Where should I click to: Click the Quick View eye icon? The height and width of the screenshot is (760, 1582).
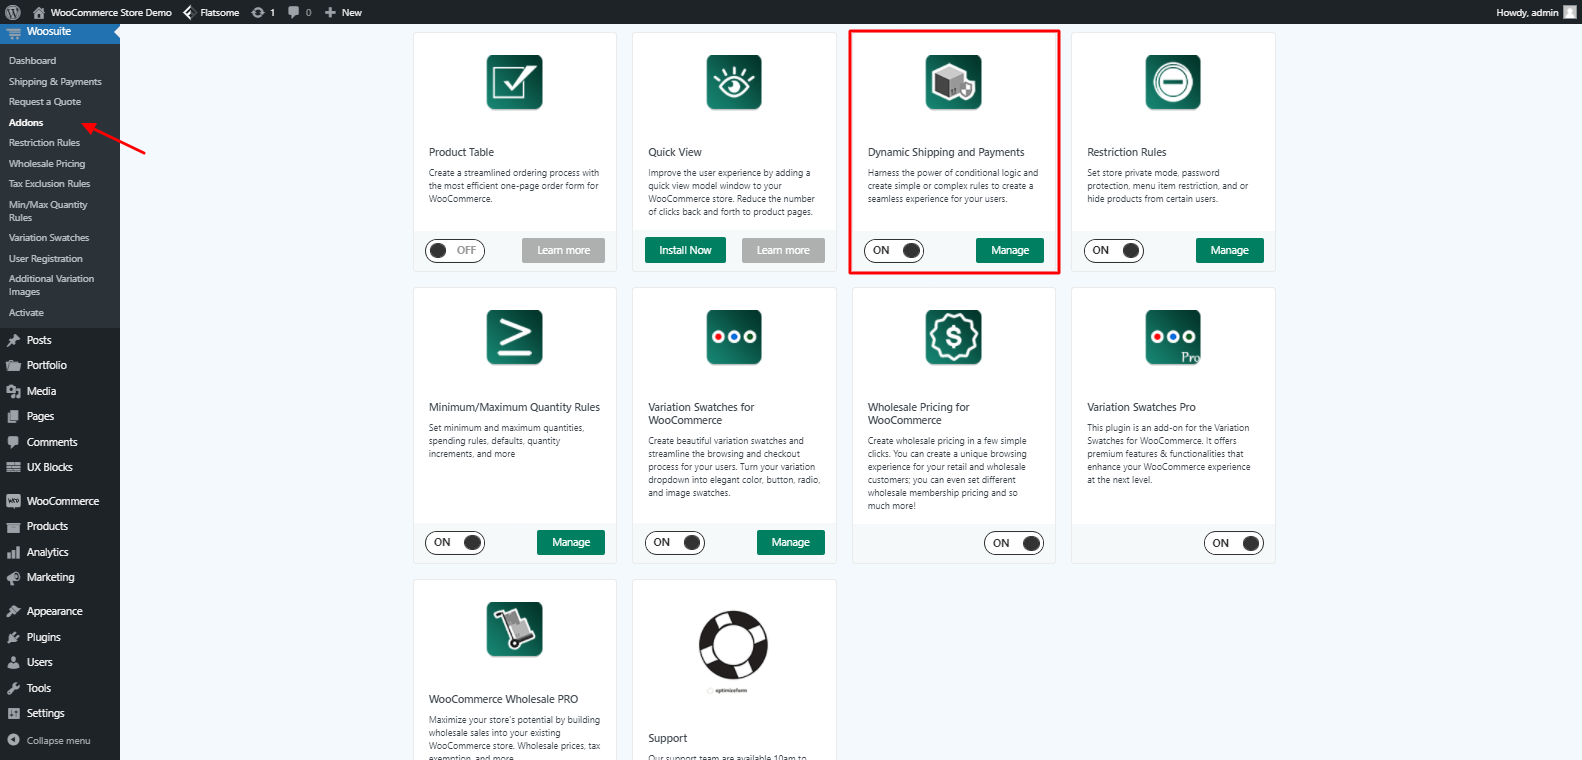[734, 82]
